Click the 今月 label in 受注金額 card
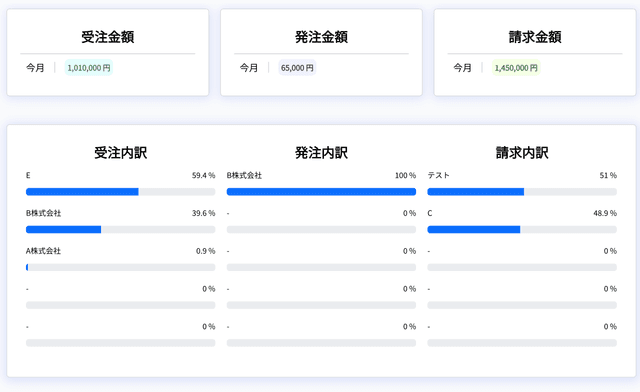Image resolution: width=640 pixels, height=392 pixels. [x=35, y=68]
